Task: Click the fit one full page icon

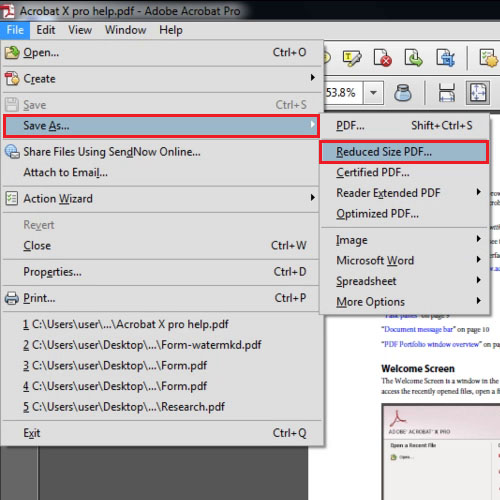Action: (478, 93)
